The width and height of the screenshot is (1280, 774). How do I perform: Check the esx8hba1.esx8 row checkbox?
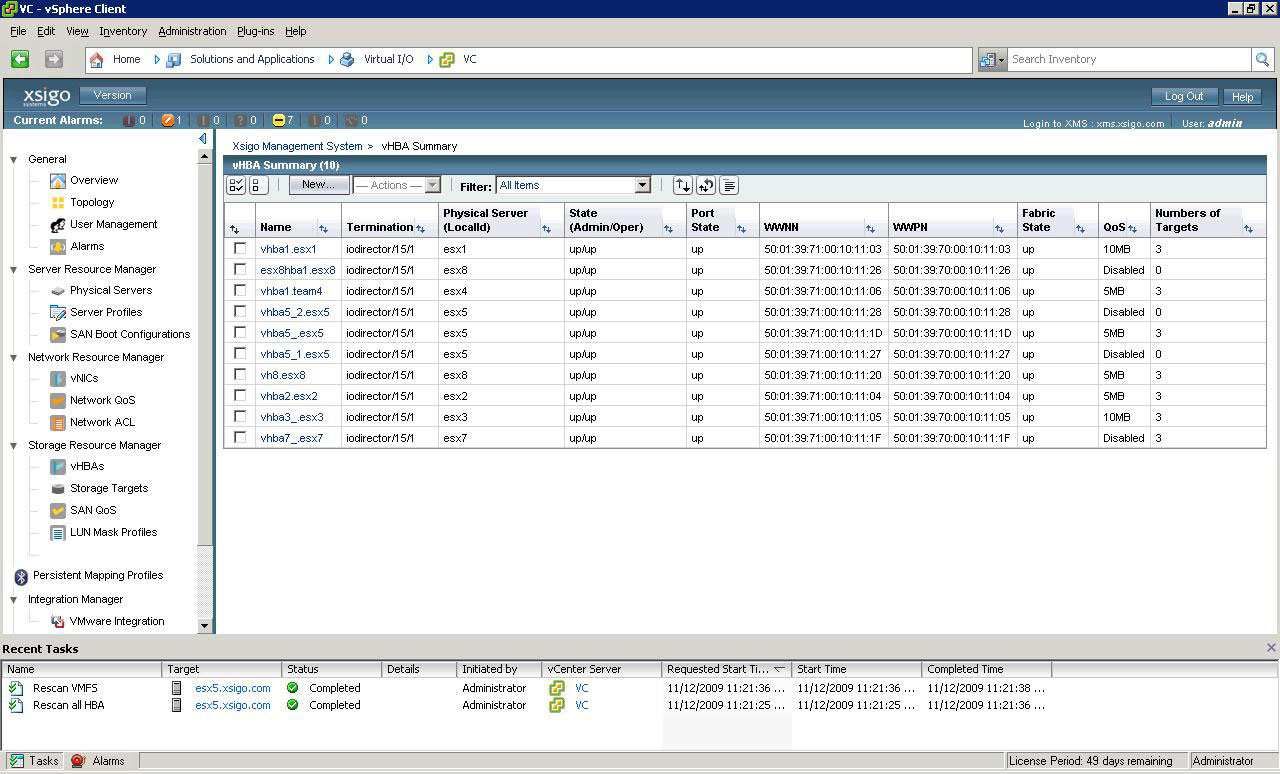240,269
